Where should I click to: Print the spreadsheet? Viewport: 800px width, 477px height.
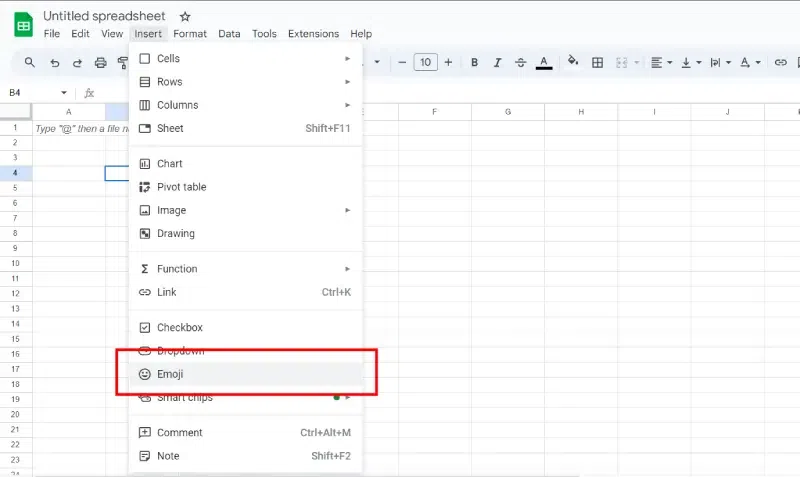101,63
